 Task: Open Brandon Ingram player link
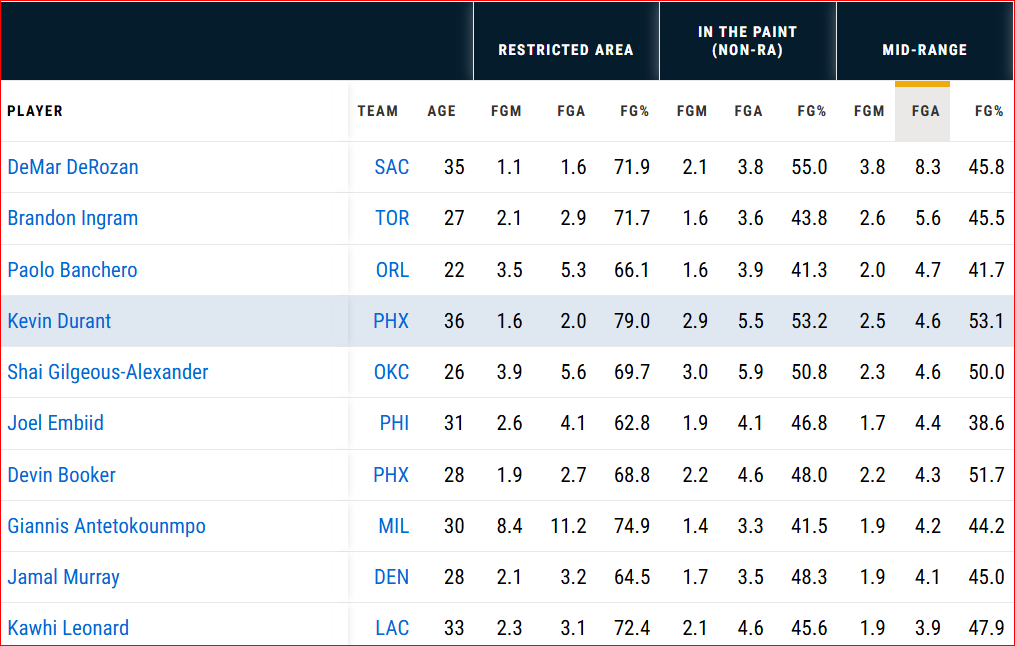click(72, 218)
